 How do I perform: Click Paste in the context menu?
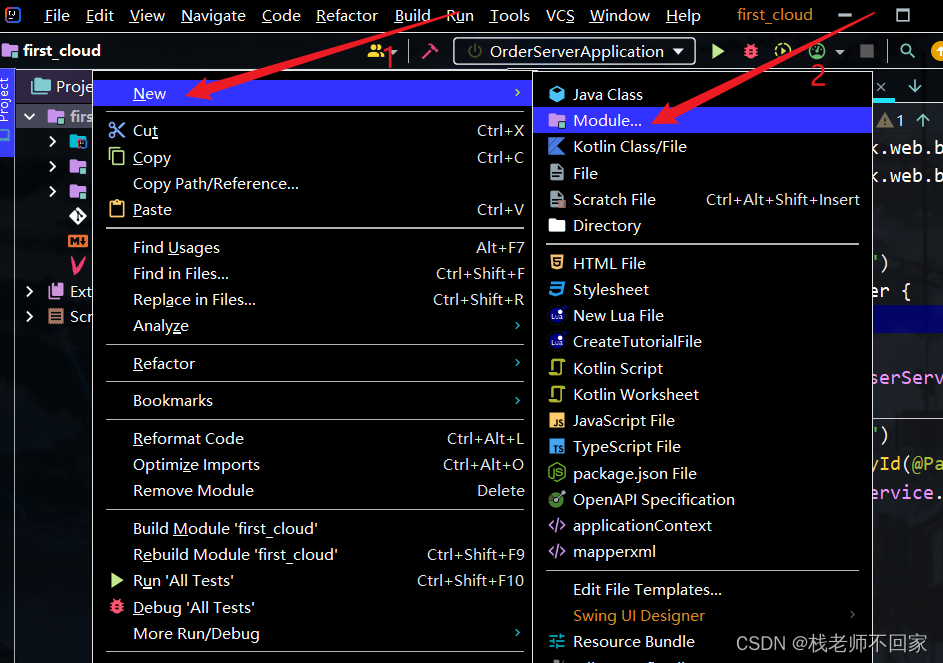(313, 209)
